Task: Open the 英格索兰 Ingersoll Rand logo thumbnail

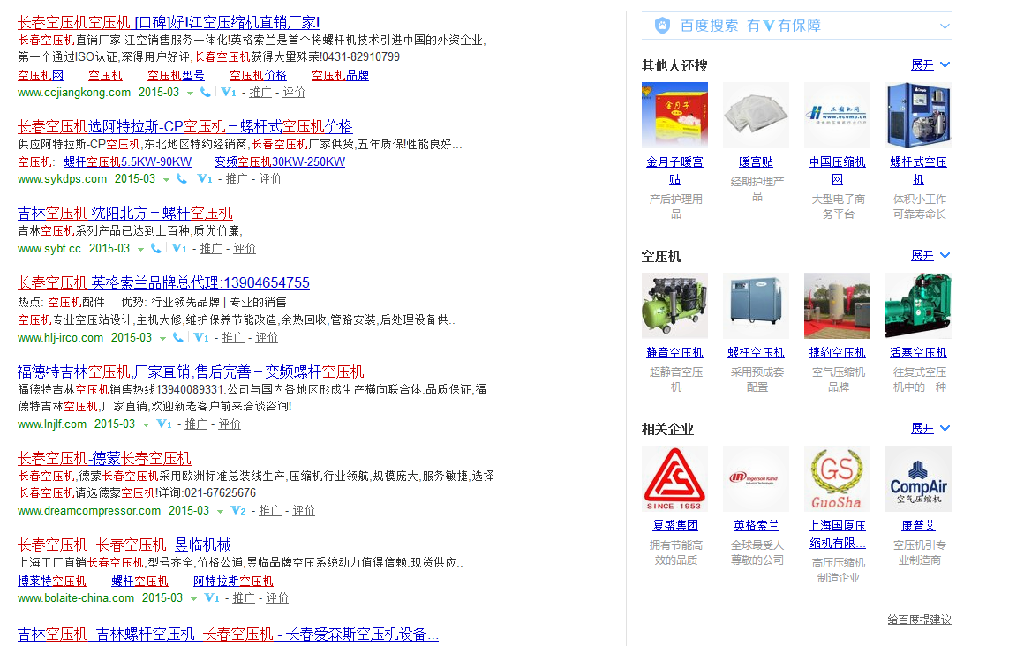Action: [x=756, y=479]
